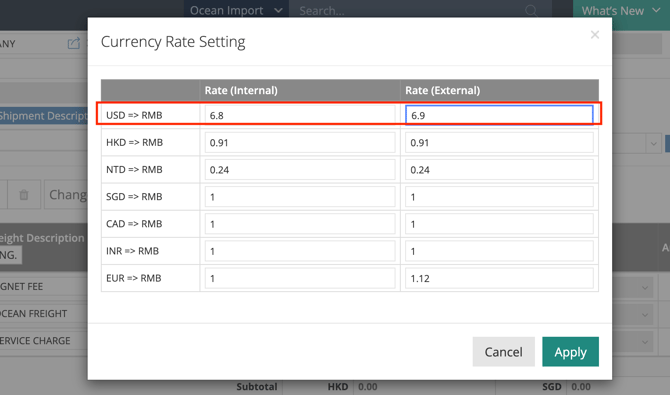
Task: Click the SGD => RMB row label
Action: point(134,197)
